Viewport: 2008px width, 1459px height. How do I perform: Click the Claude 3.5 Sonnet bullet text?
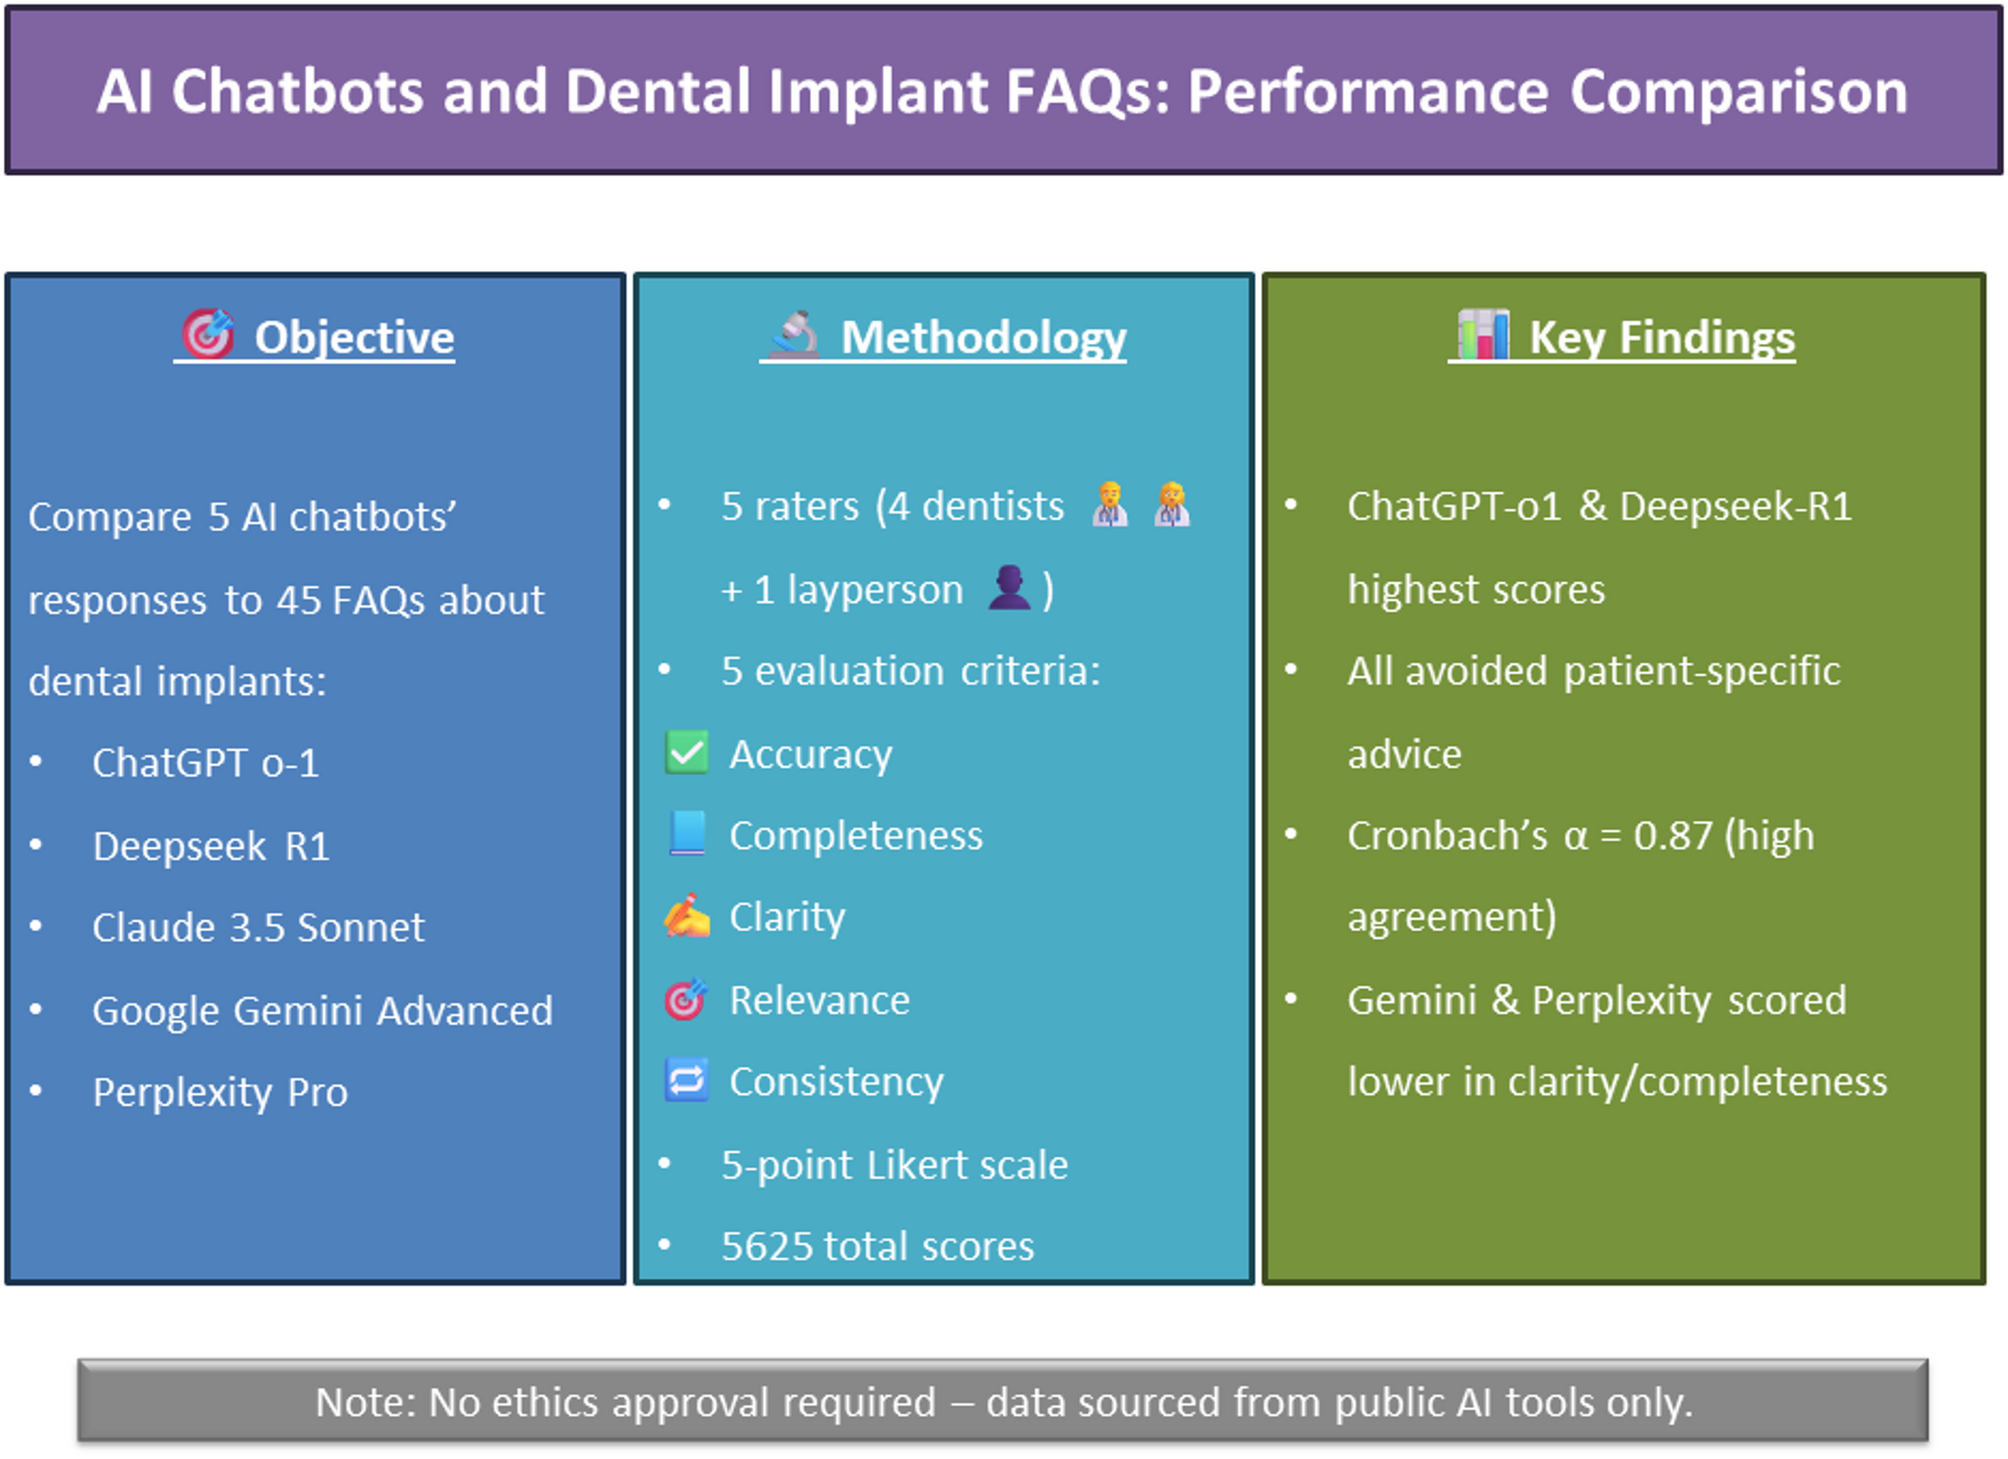(258, 927)
